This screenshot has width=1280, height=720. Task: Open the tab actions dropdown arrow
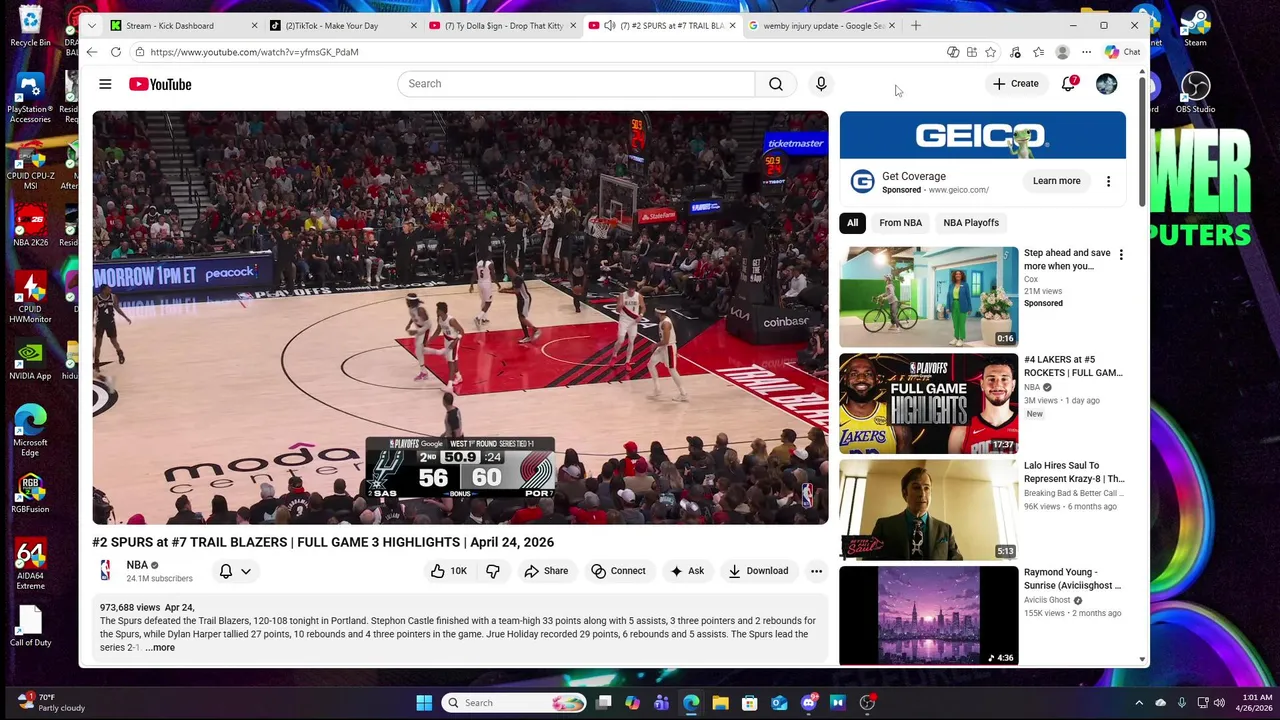(x=92, y=26)
